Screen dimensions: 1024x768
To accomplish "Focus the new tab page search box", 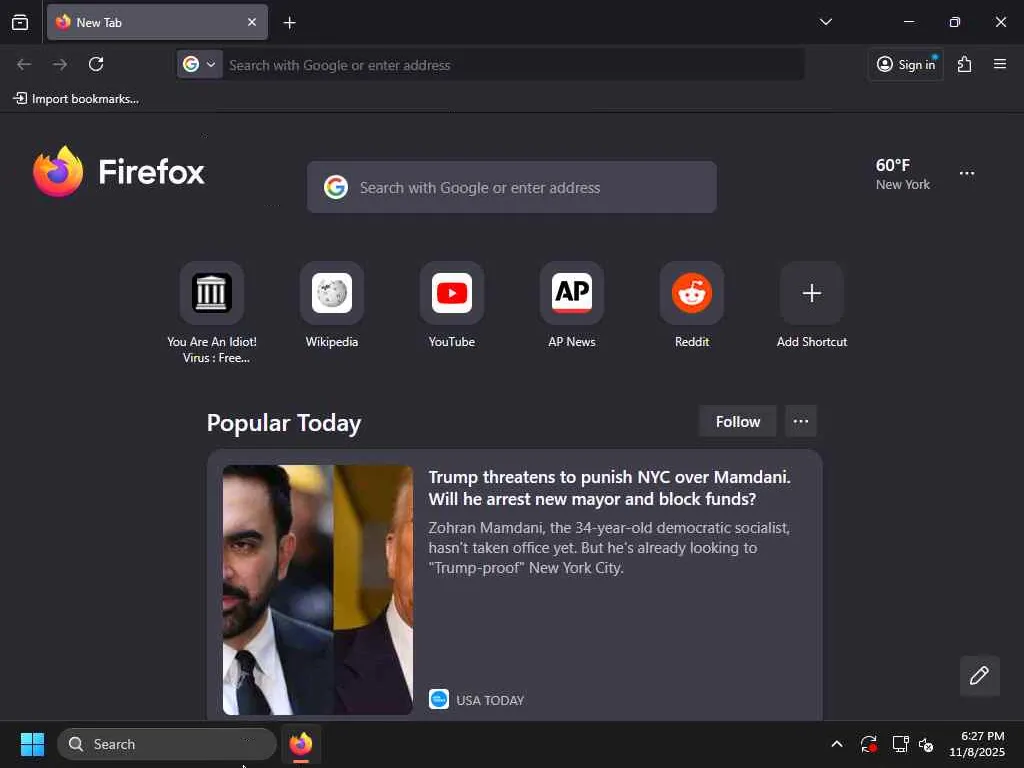I will tap(511, 187).
